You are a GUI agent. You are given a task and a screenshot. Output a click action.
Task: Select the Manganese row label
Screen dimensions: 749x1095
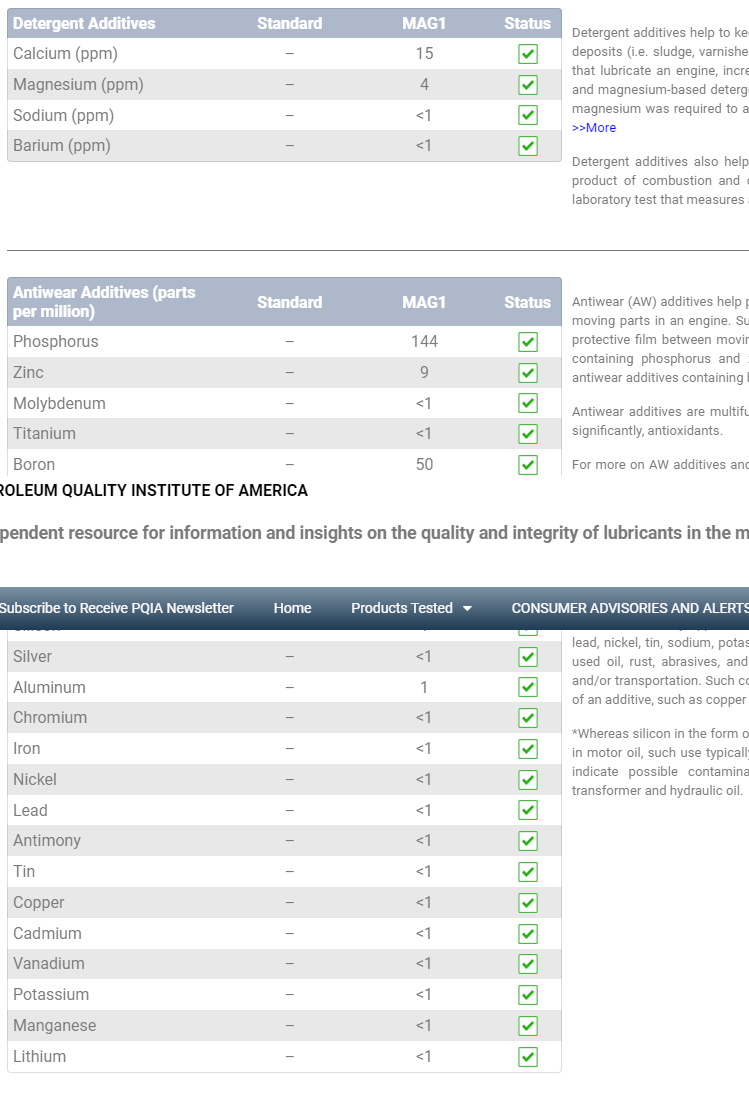(x=54, y=1026)
